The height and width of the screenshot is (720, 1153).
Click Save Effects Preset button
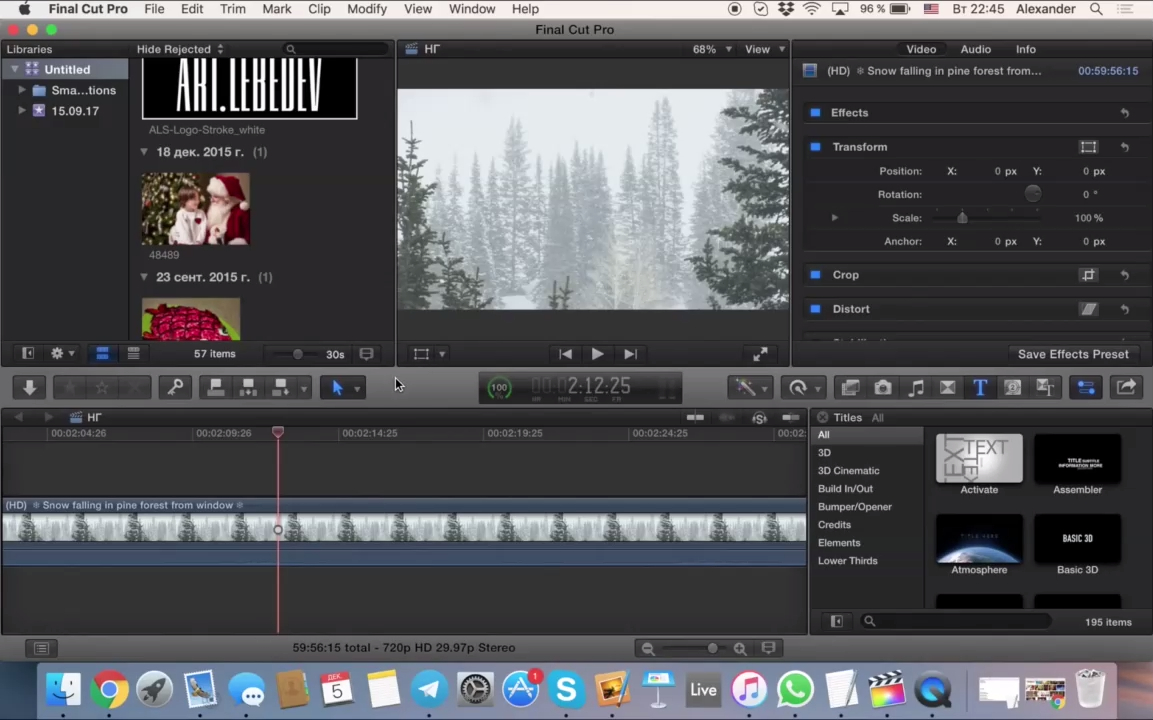coord(1073,354)
